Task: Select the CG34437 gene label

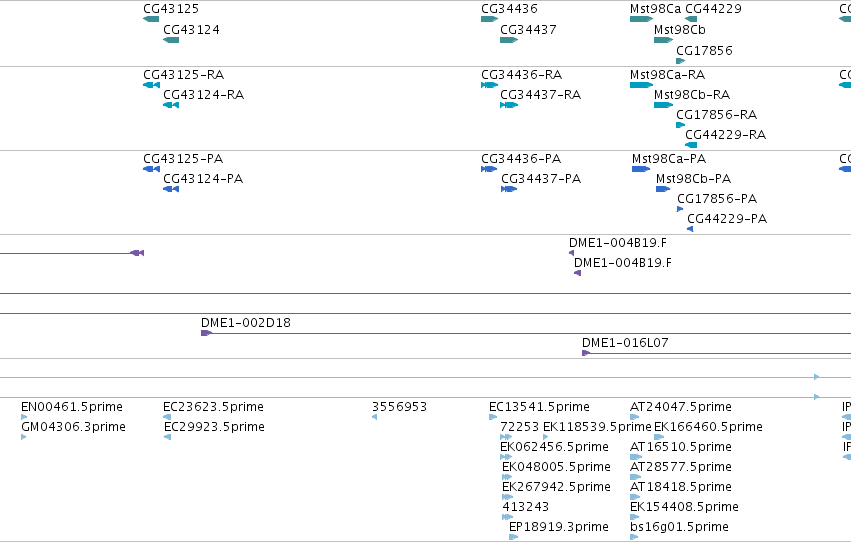Action: [x=528, y=30]
